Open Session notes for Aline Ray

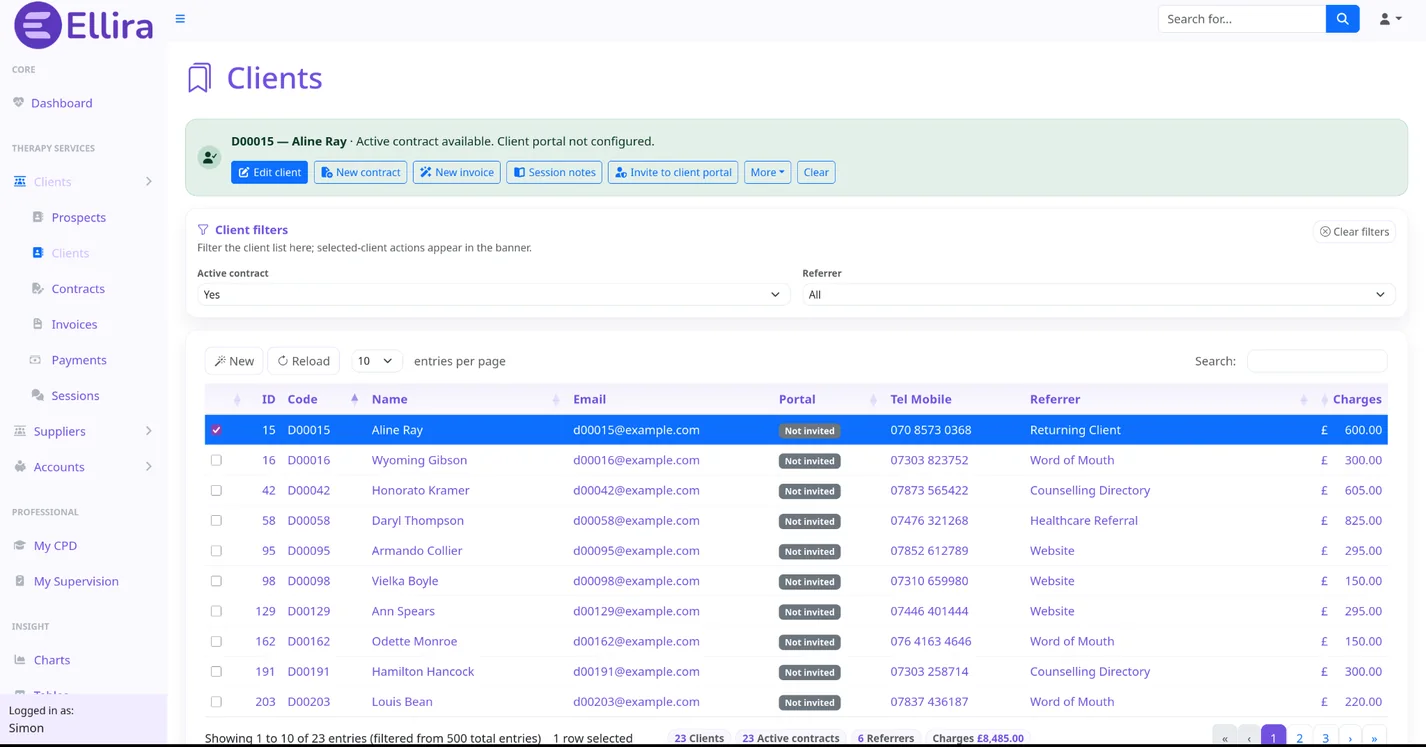[x=554, y=172]
